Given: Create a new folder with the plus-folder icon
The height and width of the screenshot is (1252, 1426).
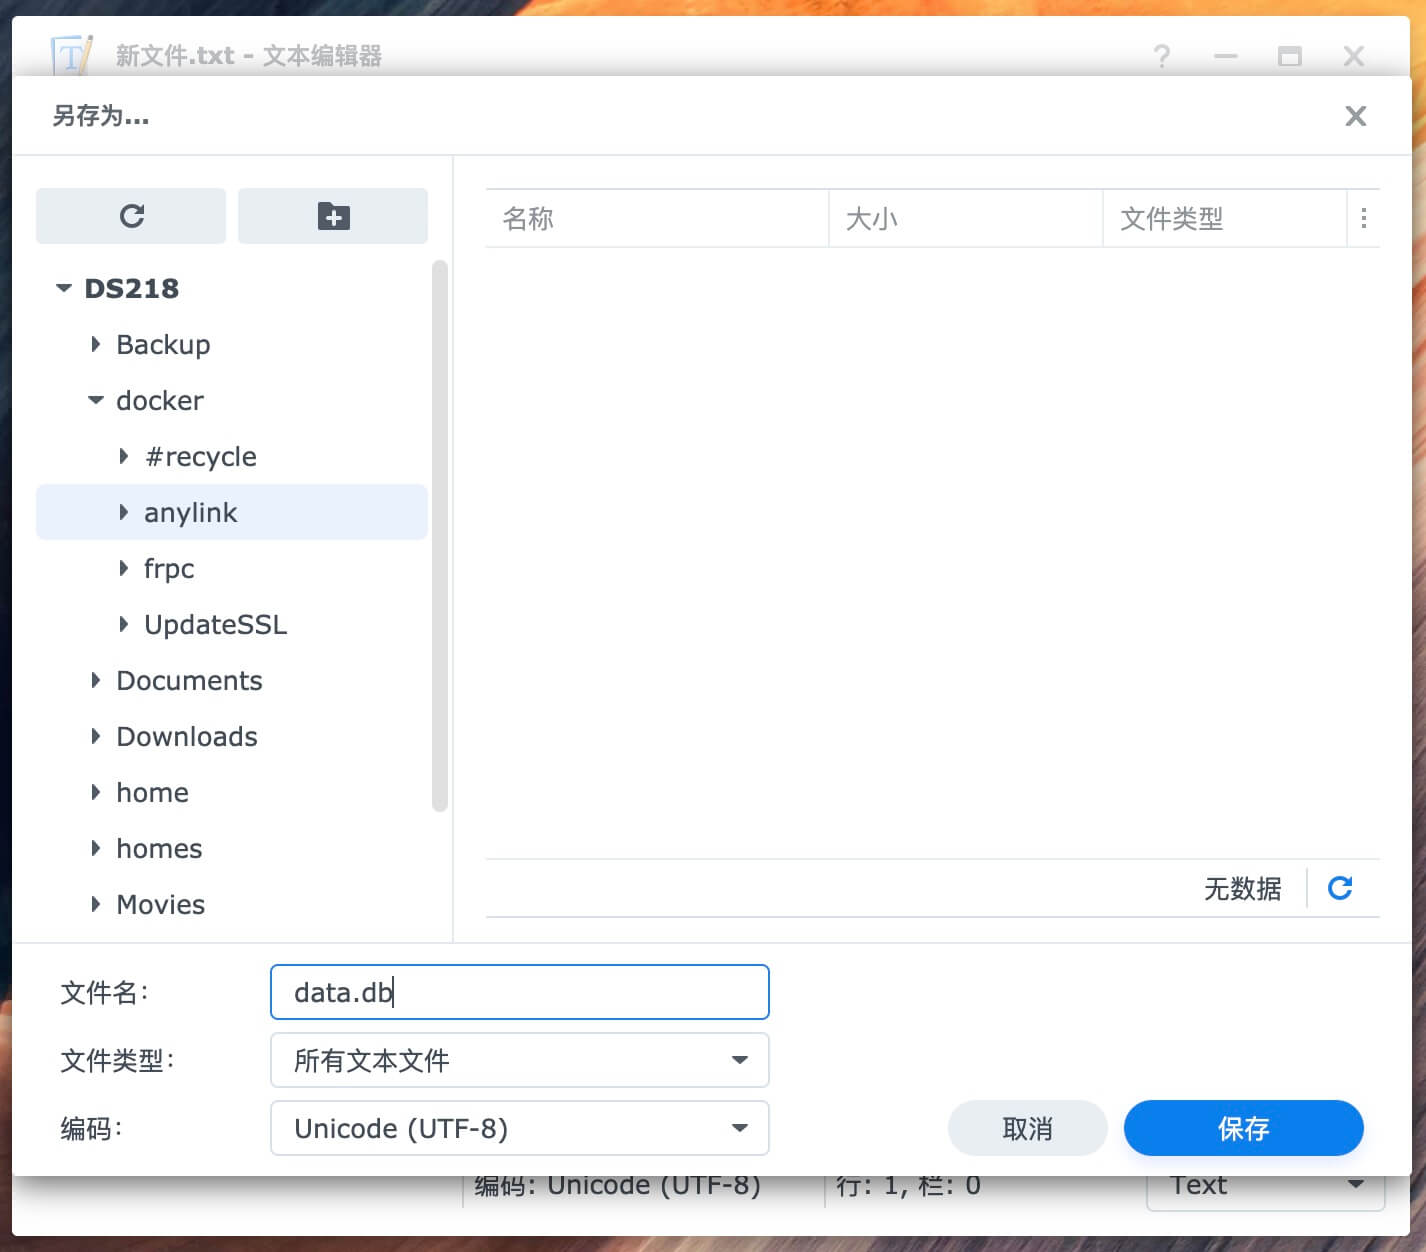Looking at the screenshot, I should (x=333, y=216).
